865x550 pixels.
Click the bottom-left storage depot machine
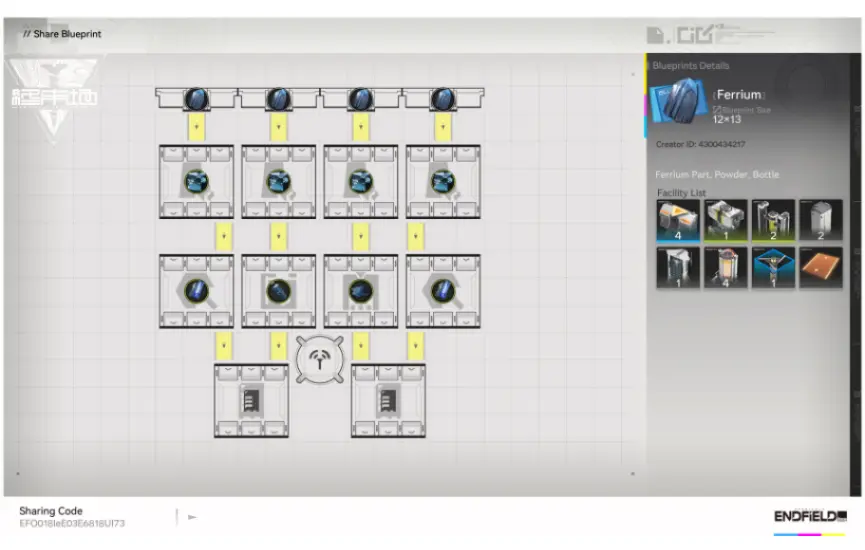251,400
